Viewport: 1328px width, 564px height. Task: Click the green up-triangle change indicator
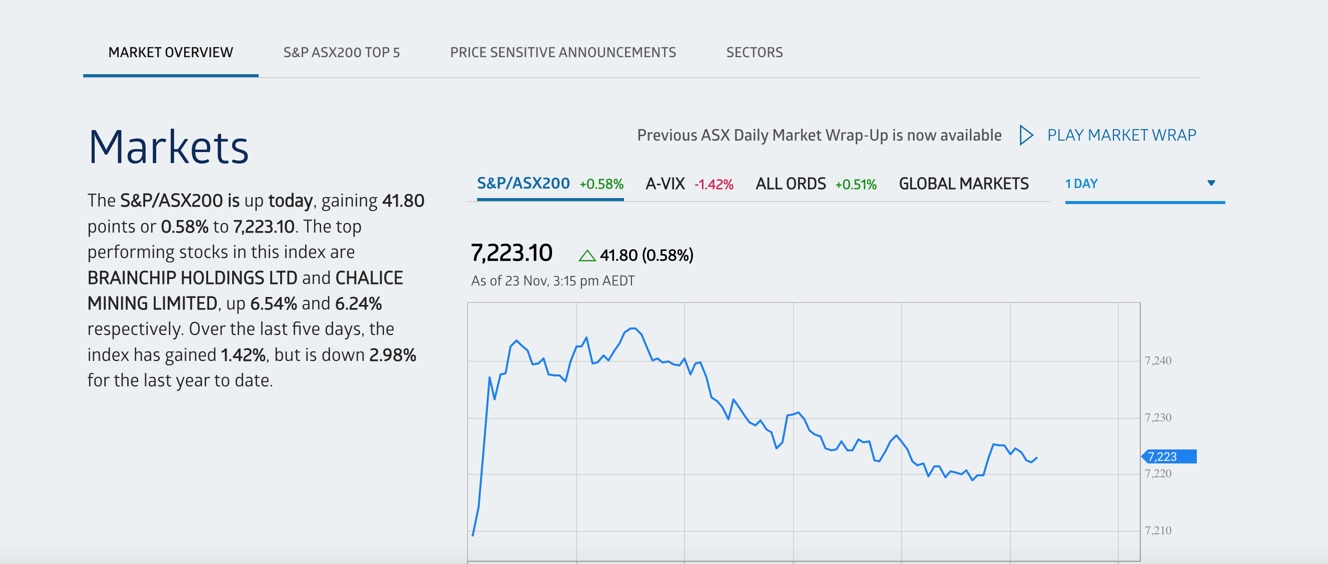point(587,256)
